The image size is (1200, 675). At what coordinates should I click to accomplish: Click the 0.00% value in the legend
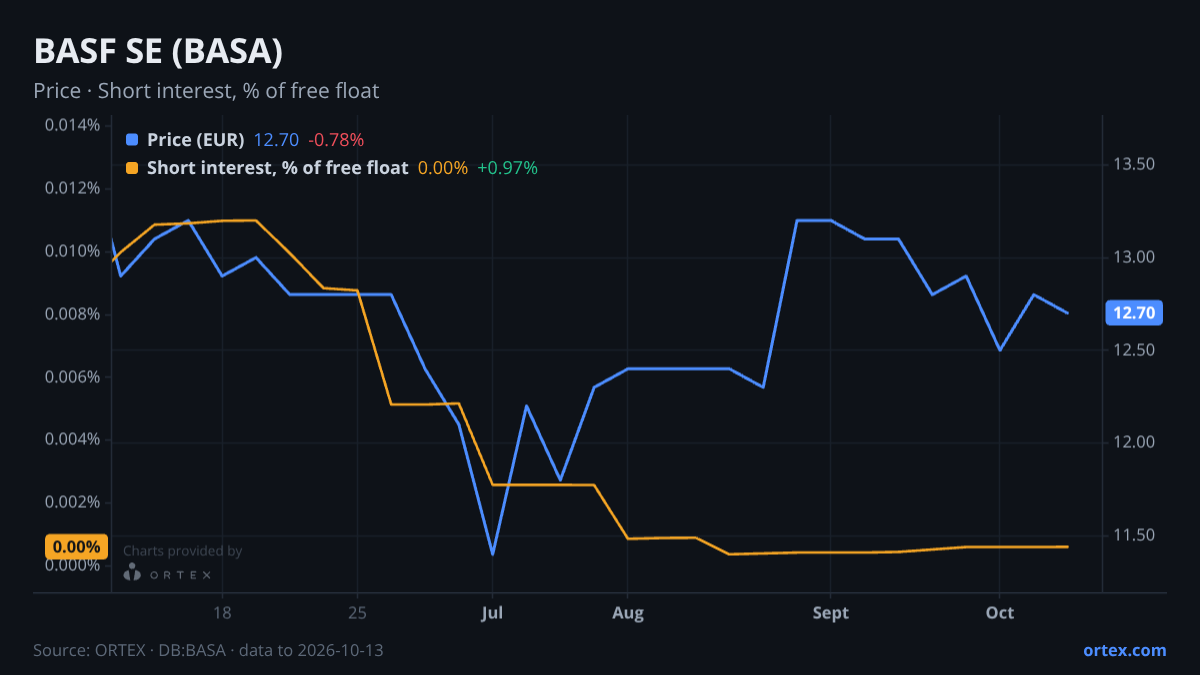443,168
